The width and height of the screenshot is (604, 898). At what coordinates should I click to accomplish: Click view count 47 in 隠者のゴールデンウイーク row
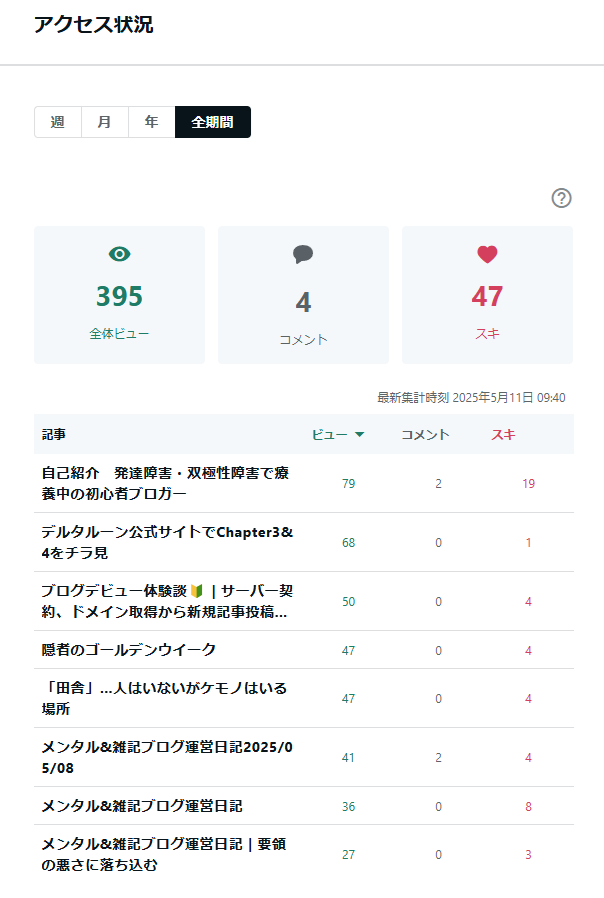[349, 651]
